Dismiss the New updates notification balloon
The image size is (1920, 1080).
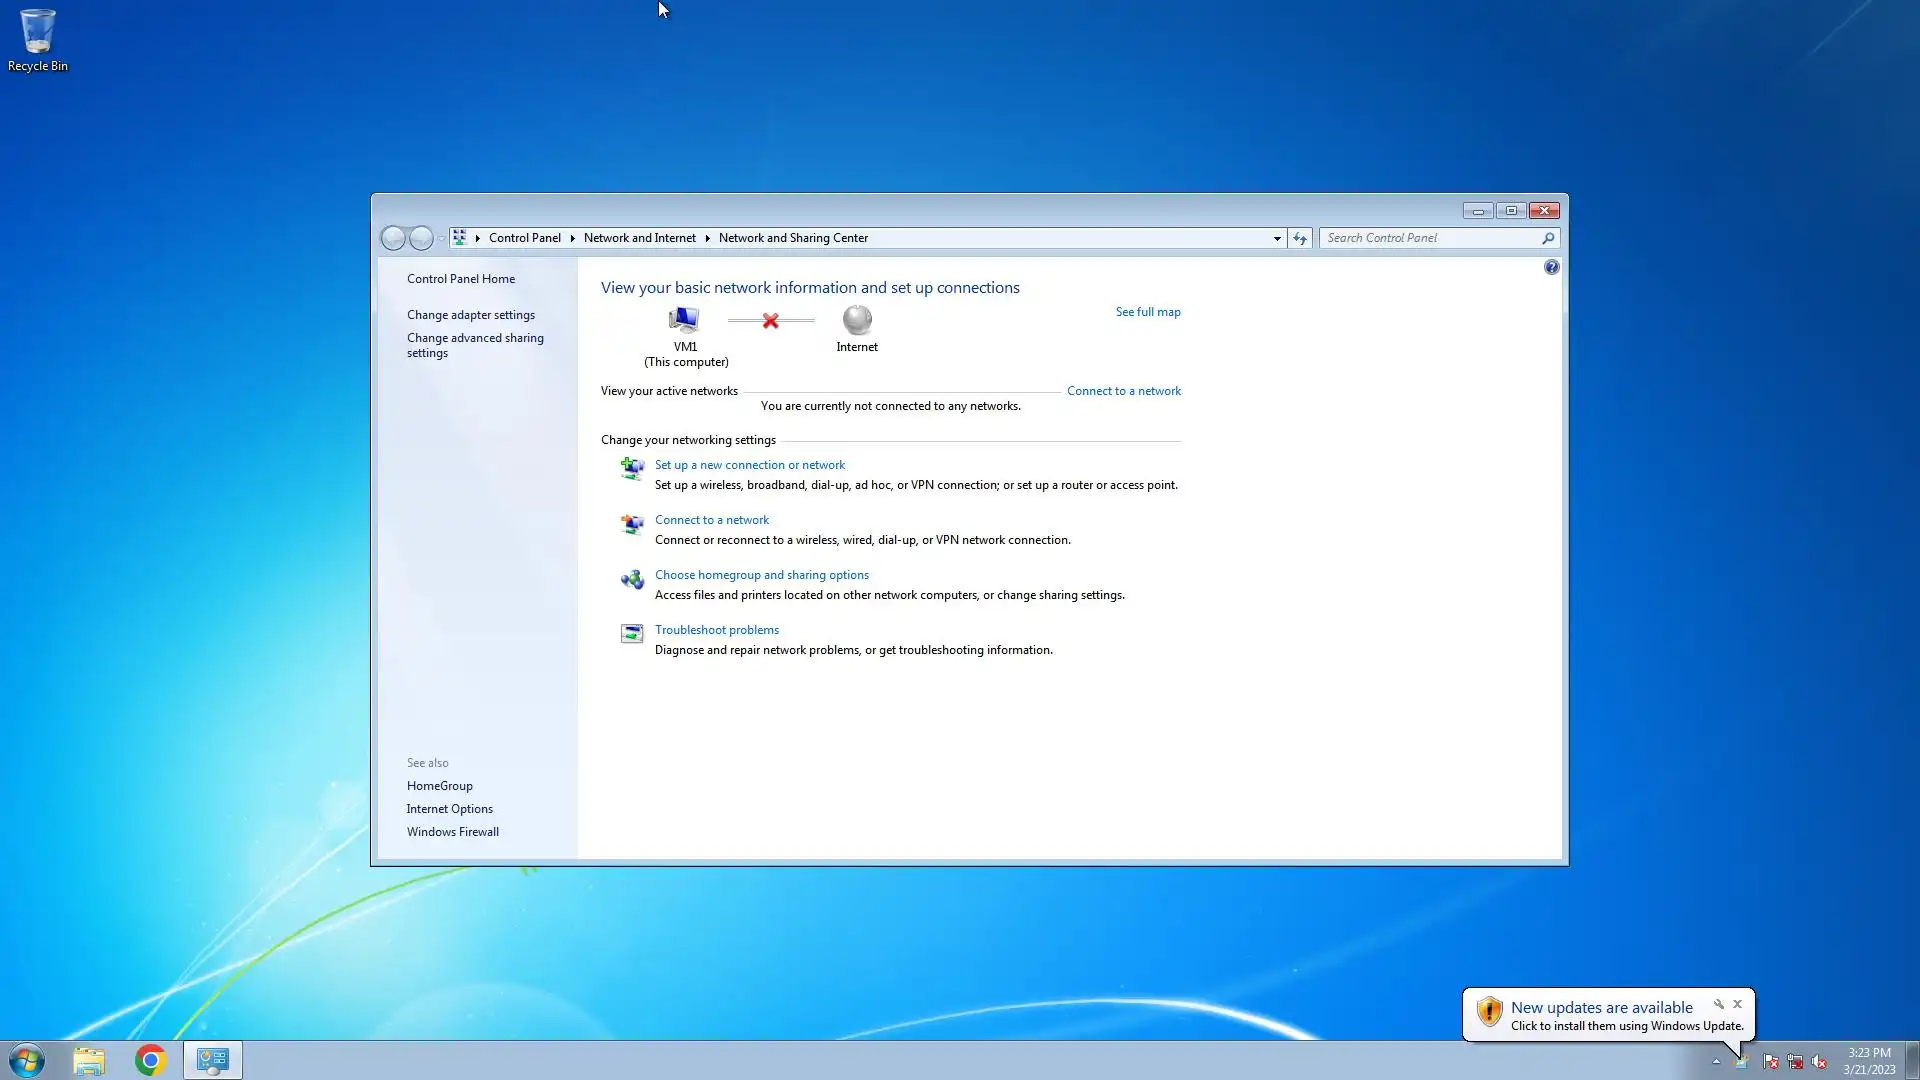[x=1737, y=1004]
